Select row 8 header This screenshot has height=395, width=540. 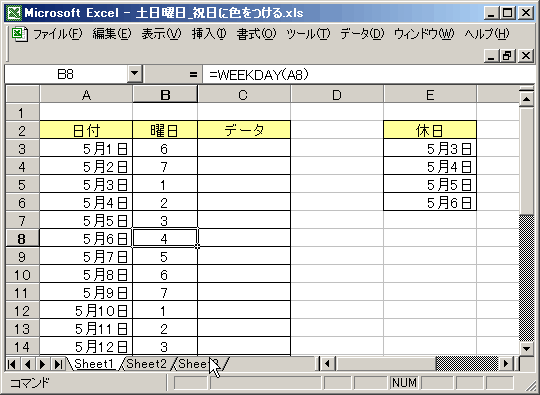[x=22, y=238]
